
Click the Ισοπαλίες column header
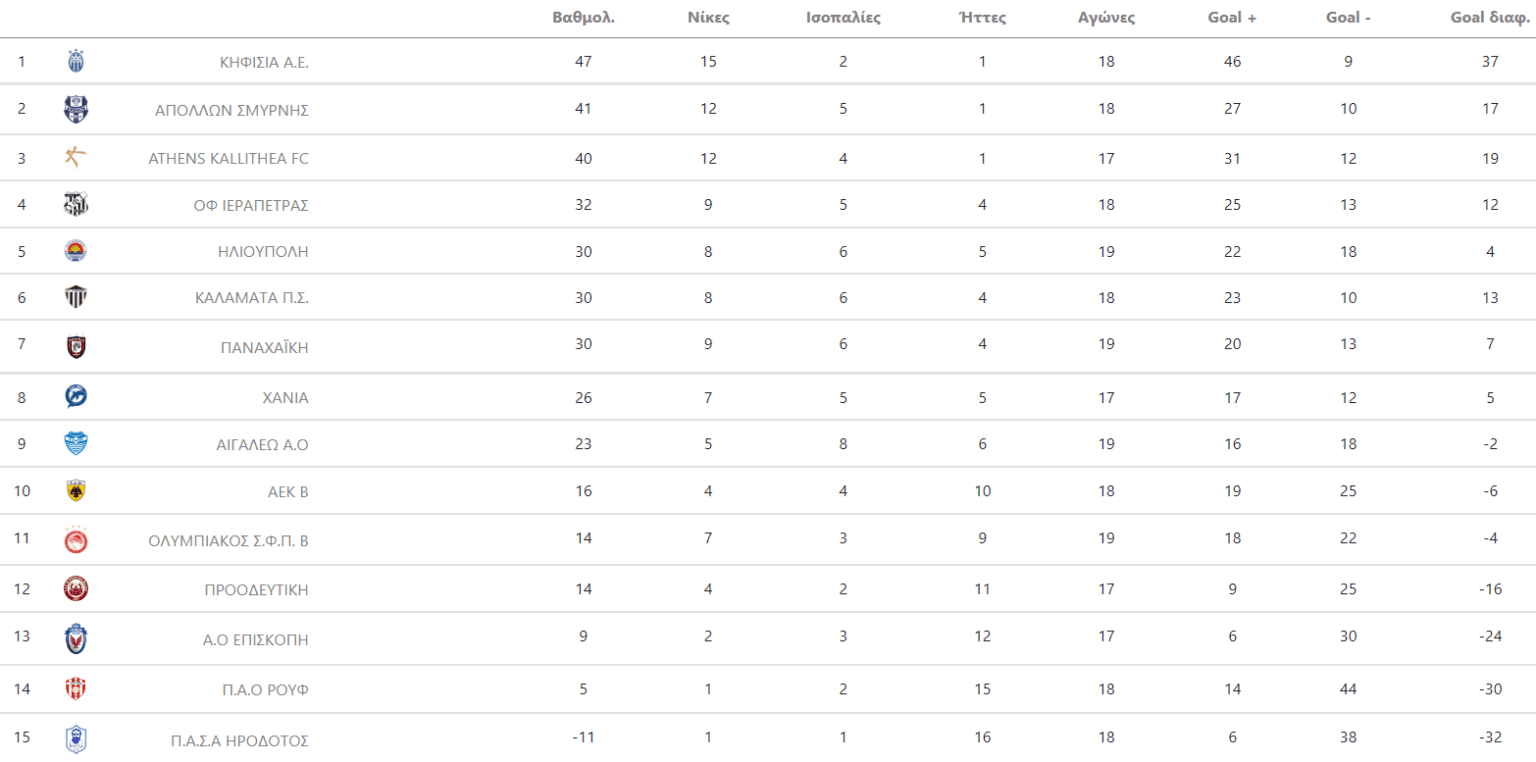pos(843,17)
